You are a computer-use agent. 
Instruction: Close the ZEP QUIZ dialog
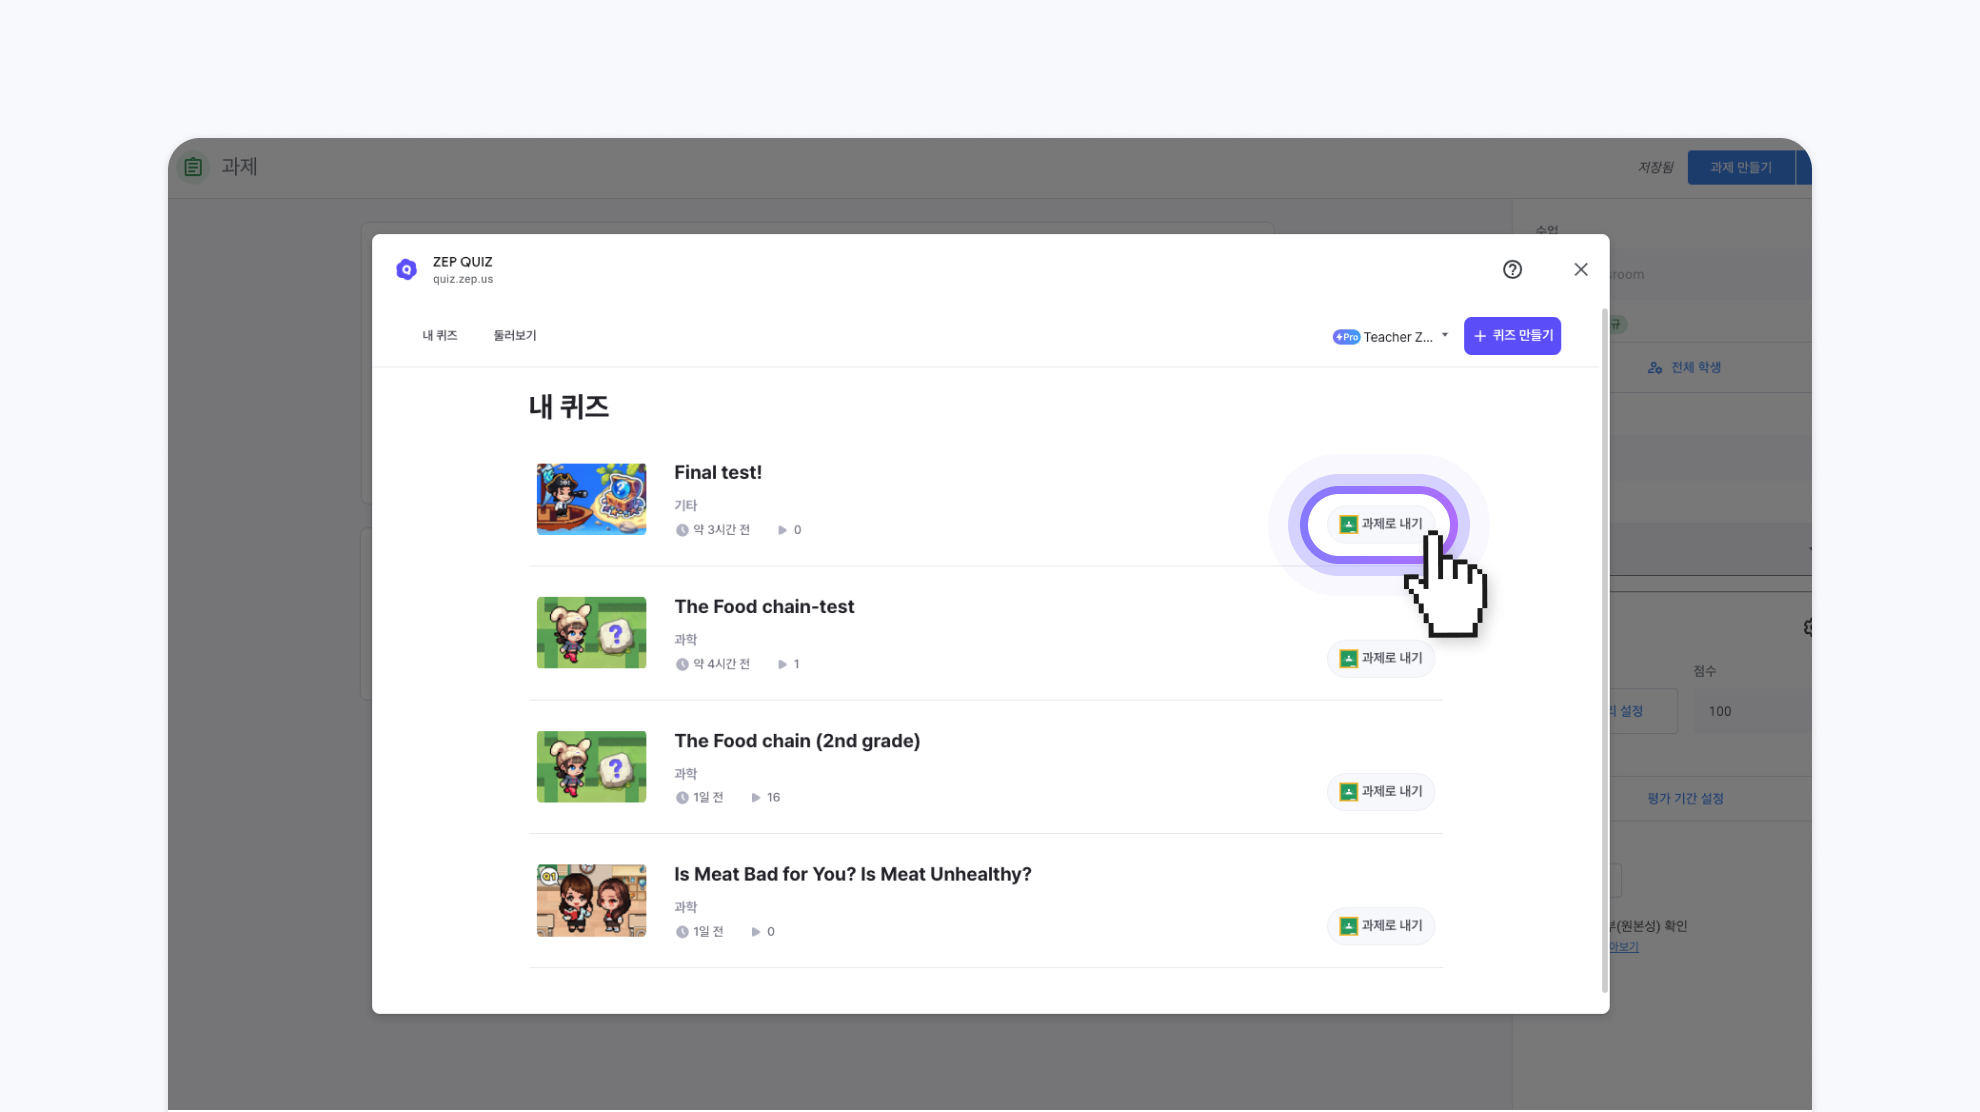point(1580,269)
